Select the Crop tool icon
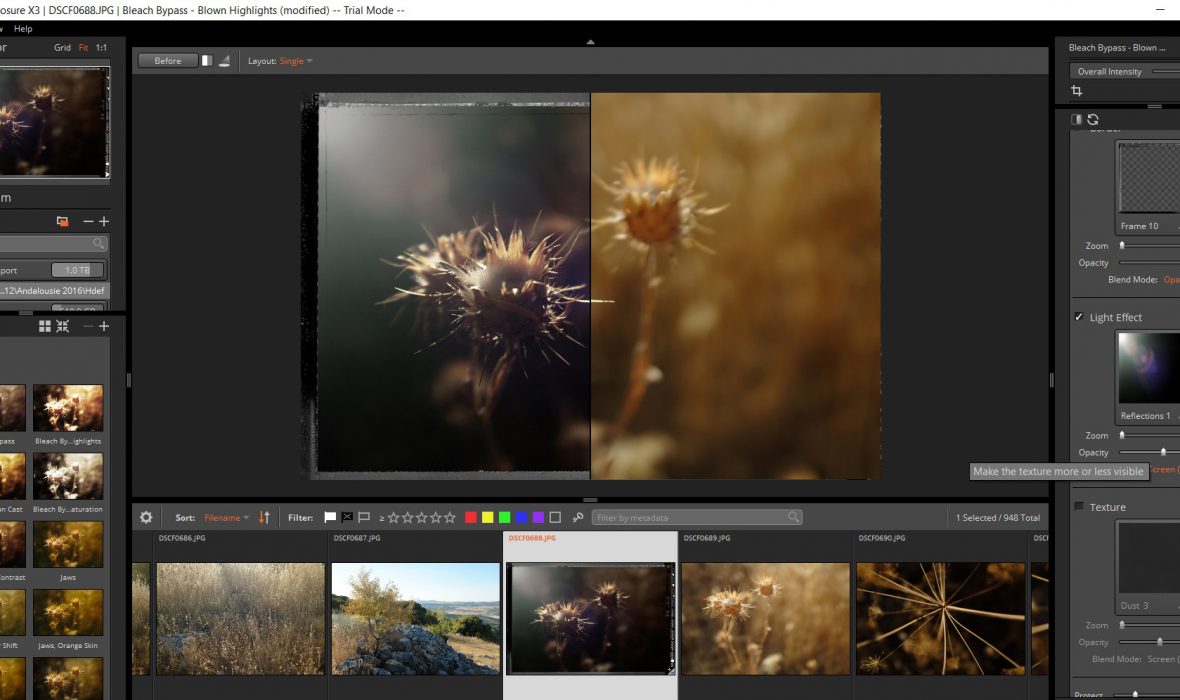This screenshot has width=1180, height=700. point(1077,91)
